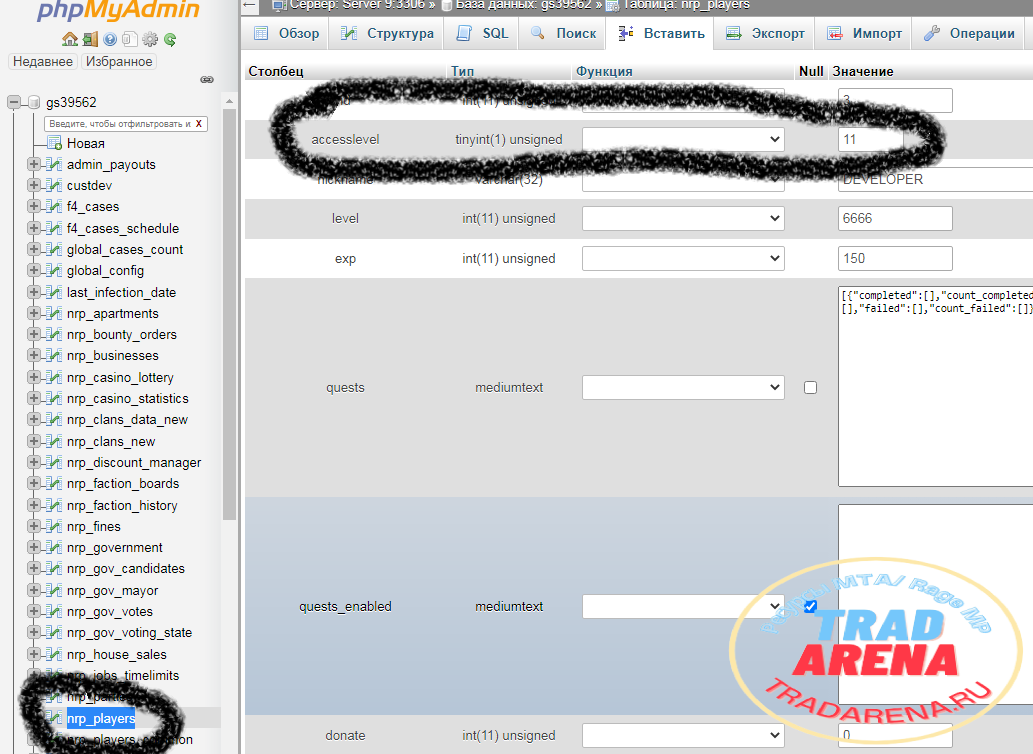Viewport: 1033px width, 754px height.
Task: Click nrp_gov_votes table icon
Action: pos(54,612)
